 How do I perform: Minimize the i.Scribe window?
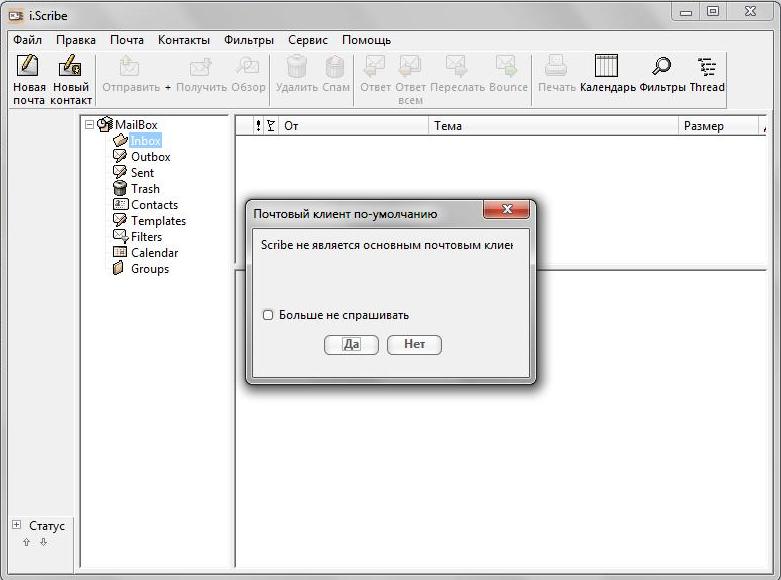click(686, 12)
